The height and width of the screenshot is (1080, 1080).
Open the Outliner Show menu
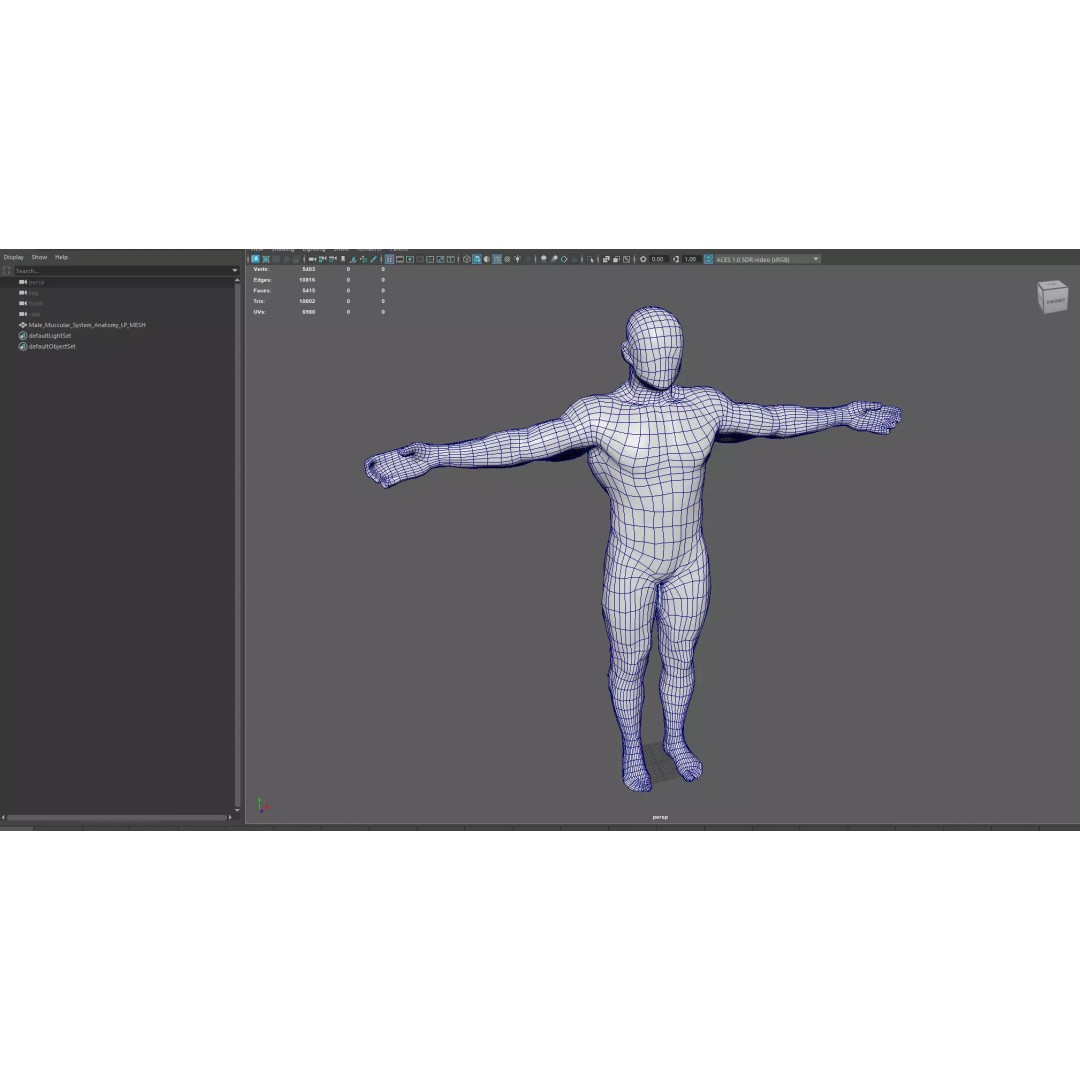(39, 257)
